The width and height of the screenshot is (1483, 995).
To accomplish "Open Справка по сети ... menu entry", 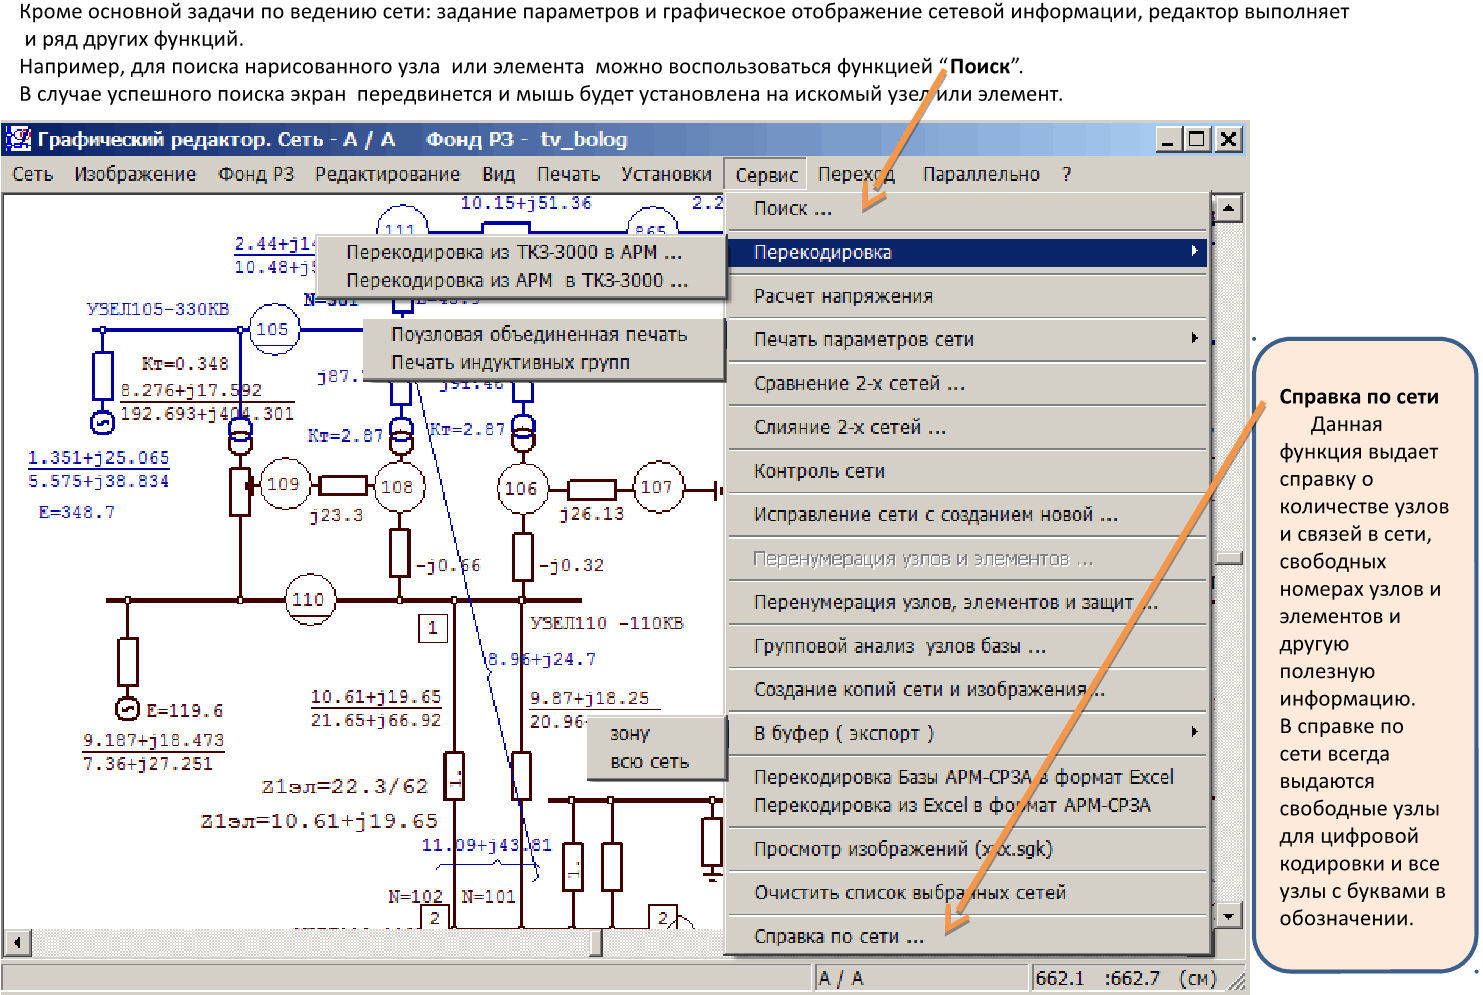I will point(838,937).
